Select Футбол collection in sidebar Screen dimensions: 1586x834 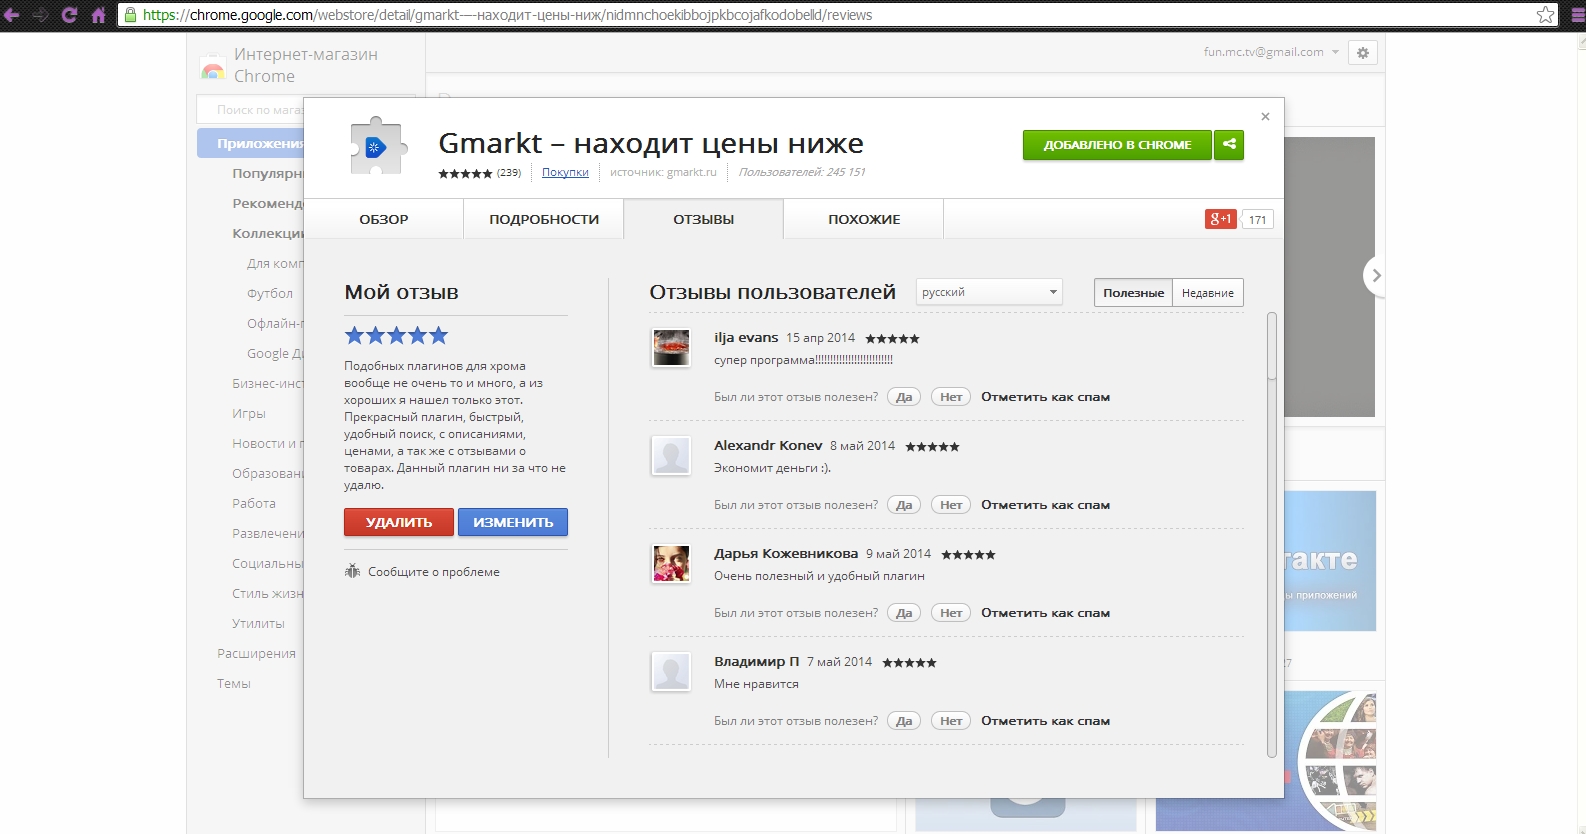point(270,293)
